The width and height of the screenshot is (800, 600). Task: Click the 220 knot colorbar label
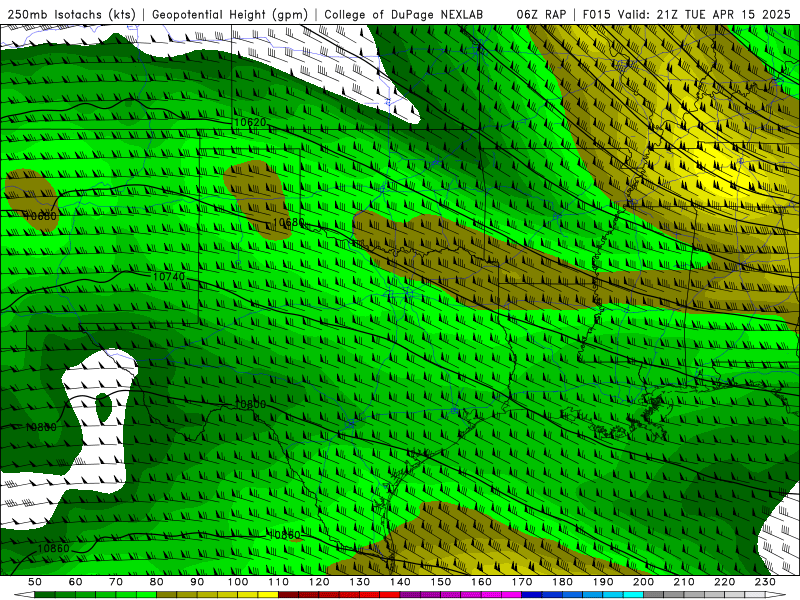tap(724, 582)
